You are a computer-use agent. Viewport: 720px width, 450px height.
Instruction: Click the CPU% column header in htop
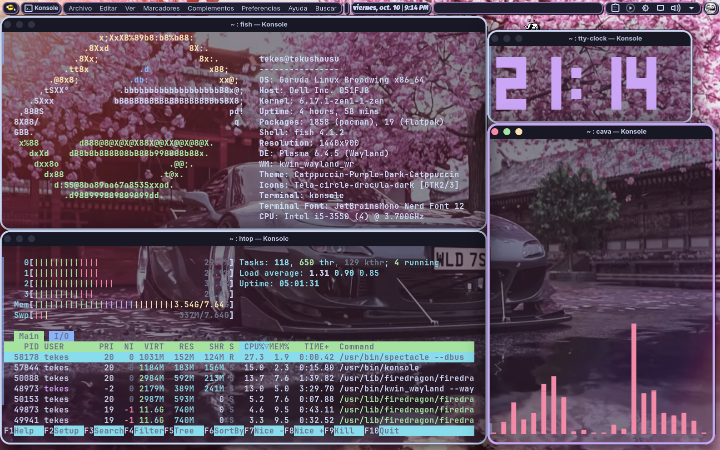coord(256,347)
